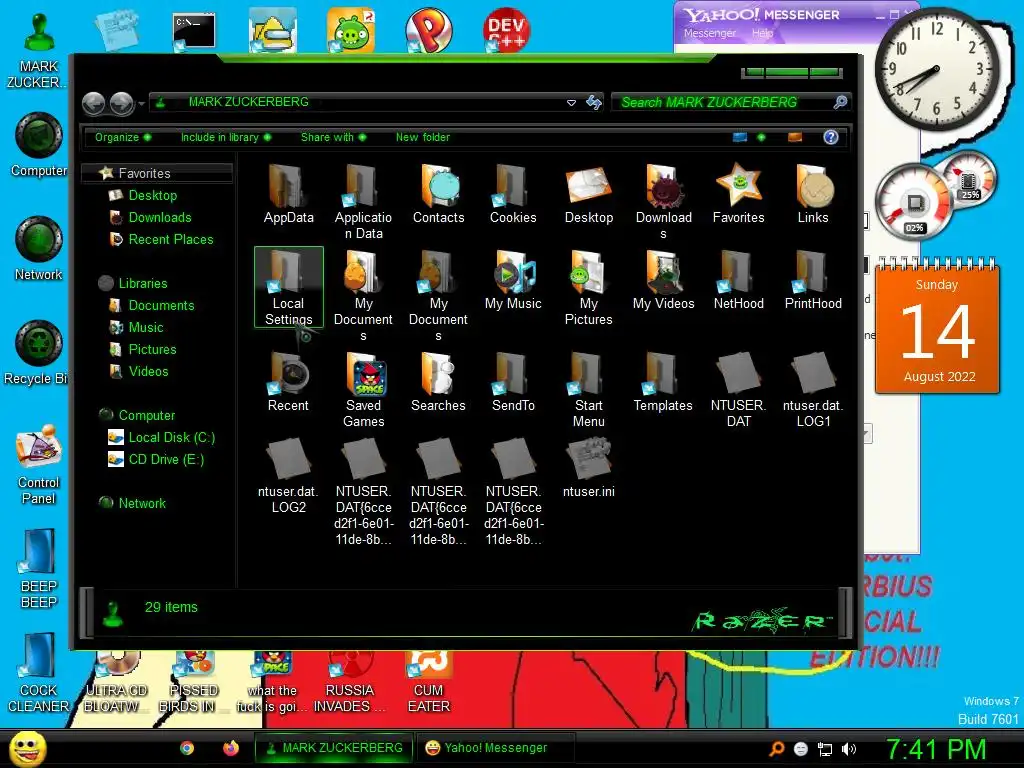Open recent pages dropdown next to forward
Screen dimensions: 1024x768
(141, 104)
